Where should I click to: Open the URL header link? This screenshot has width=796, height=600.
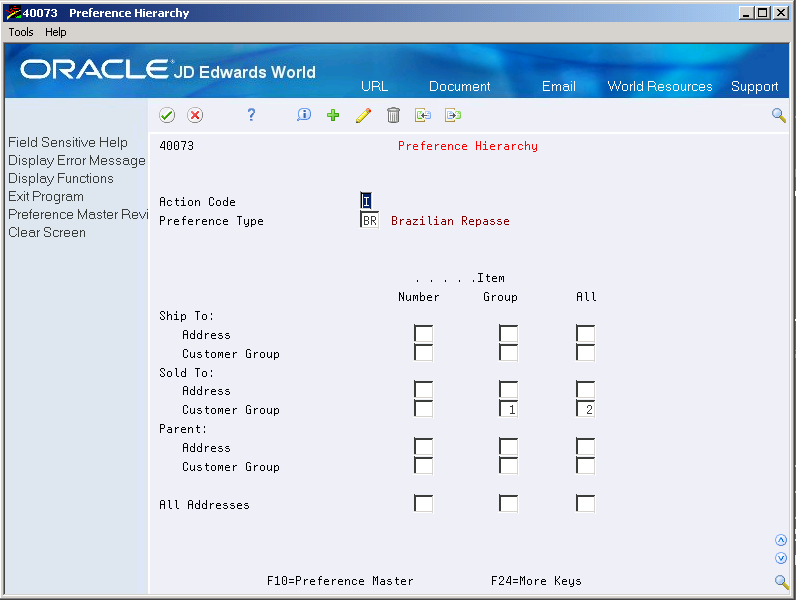coord(375,86)
